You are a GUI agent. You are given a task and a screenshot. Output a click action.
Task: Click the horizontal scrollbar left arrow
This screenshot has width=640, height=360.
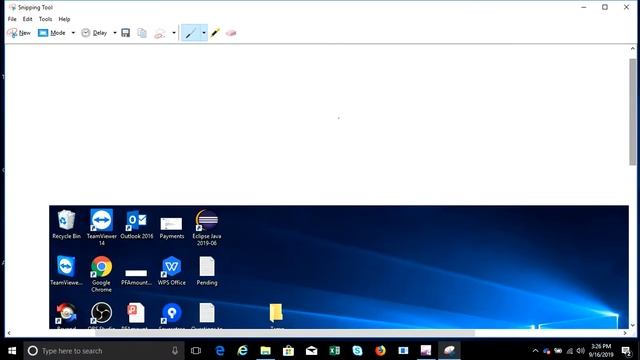(9, 333)
